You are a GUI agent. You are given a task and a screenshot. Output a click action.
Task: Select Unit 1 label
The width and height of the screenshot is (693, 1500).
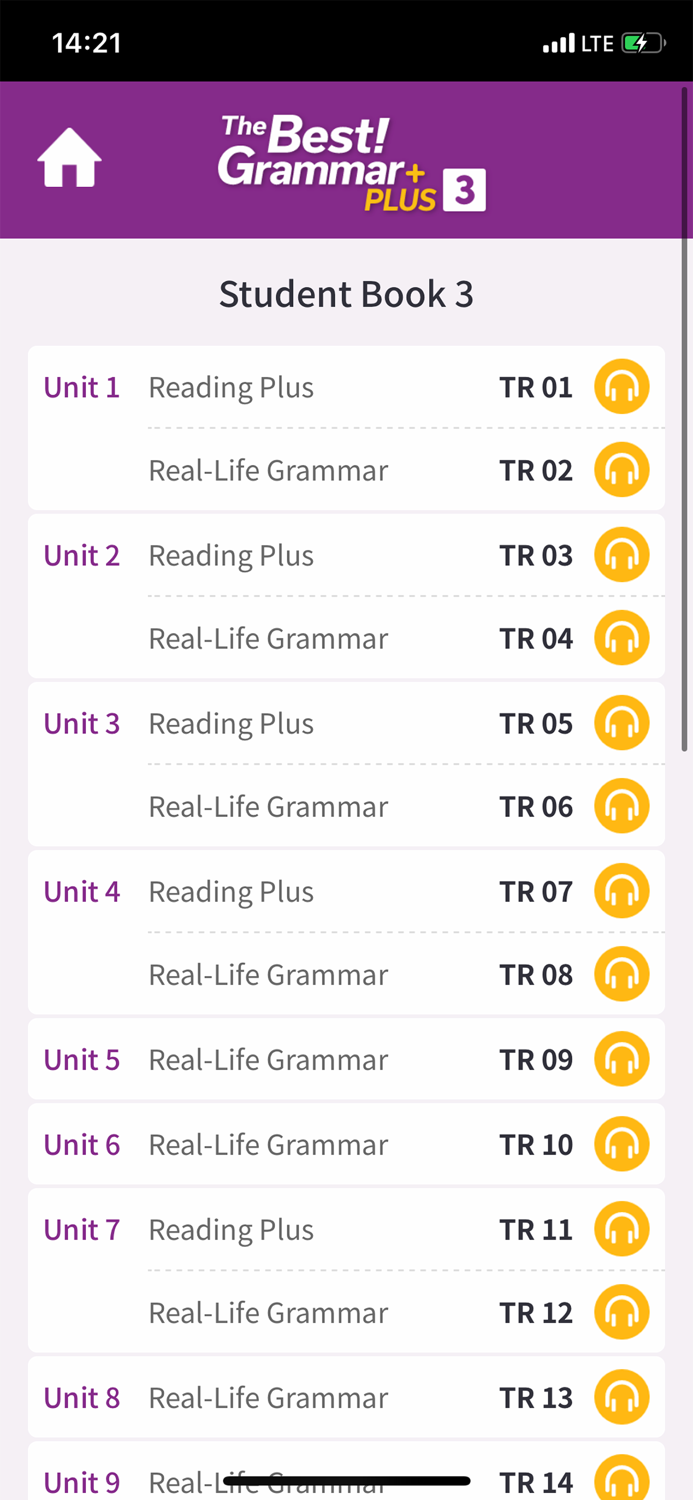coord(82,387)
